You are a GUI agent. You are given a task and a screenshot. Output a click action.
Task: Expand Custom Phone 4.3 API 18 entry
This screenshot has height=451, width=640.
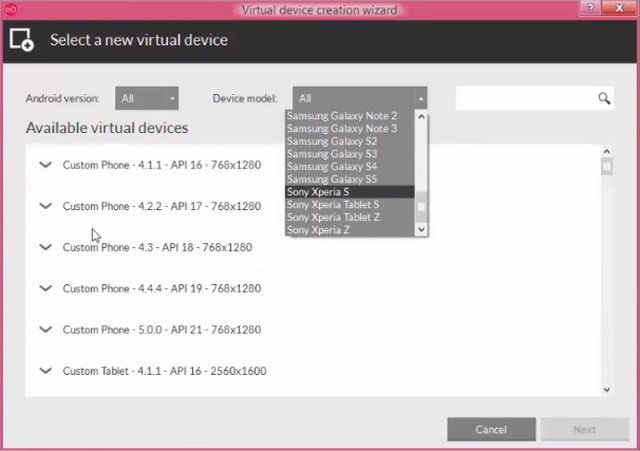(x=46, y=247)
